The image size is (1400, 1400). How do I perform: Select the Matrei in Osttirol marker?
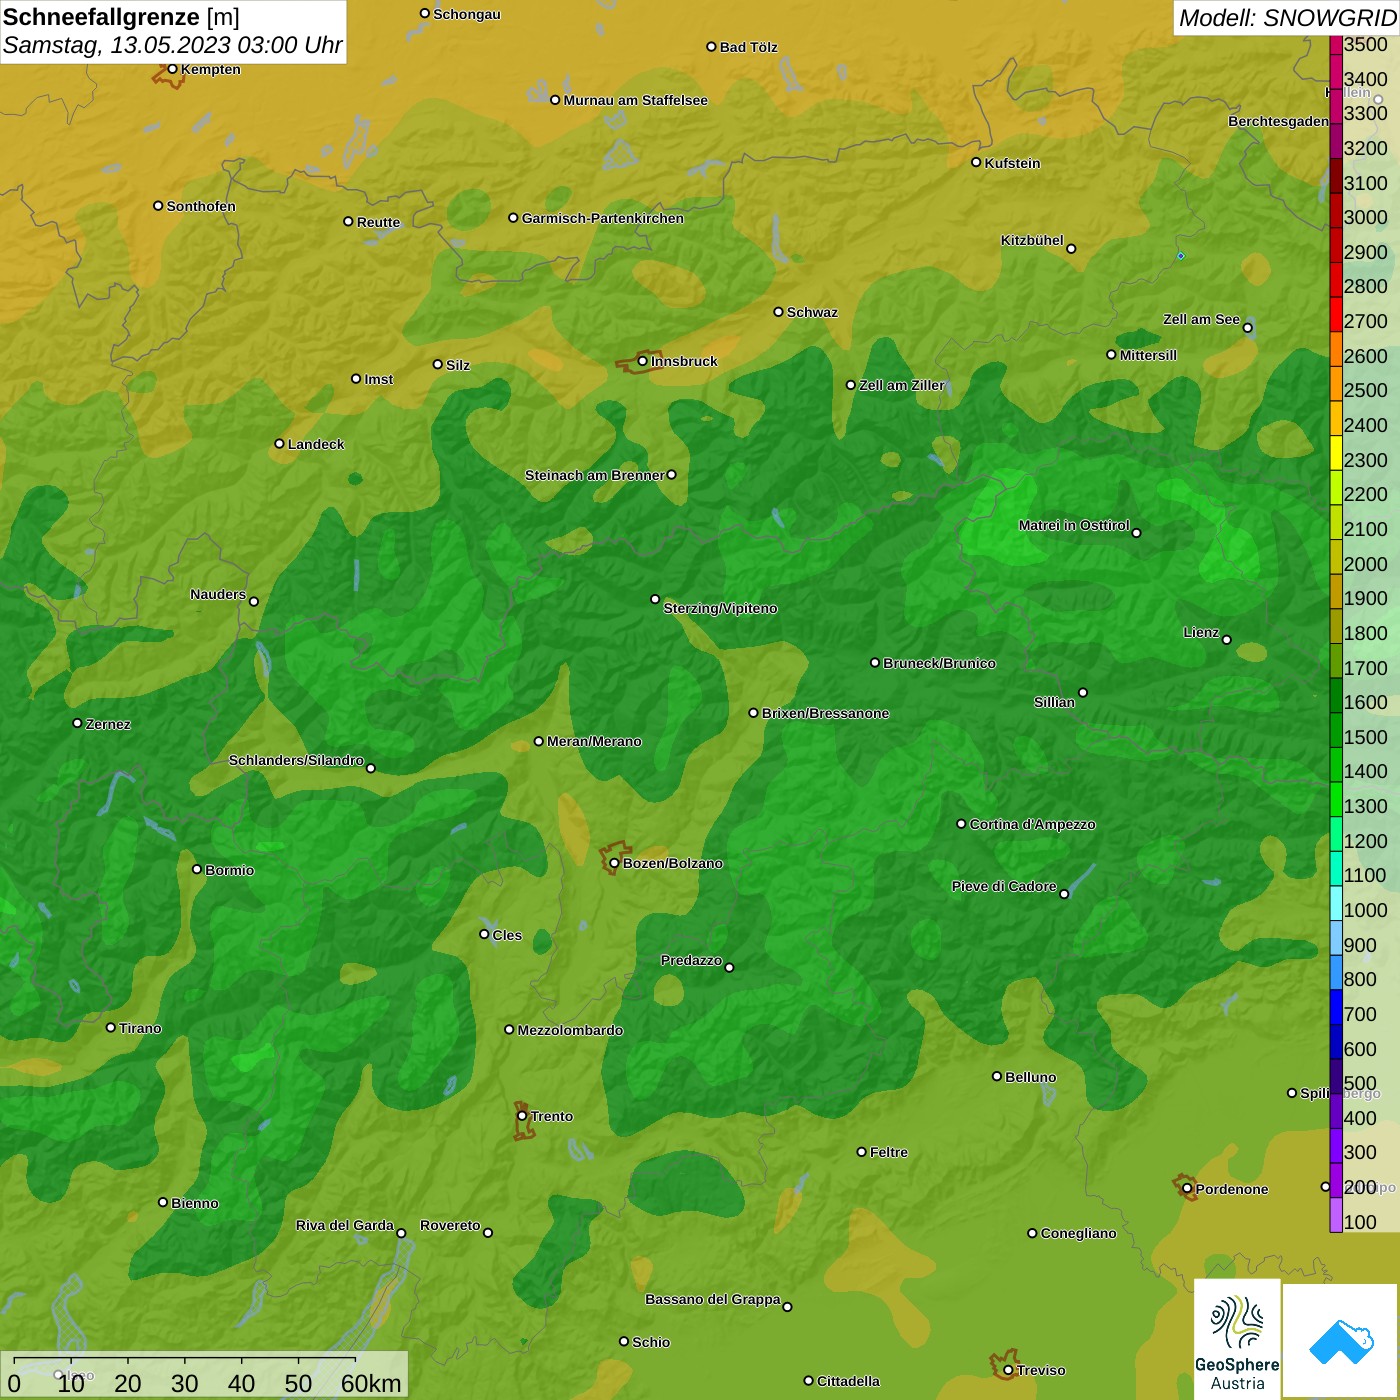coord(1136,533)
